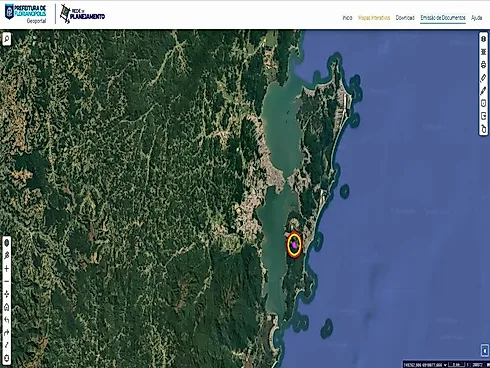Screen dimensions: 490x368
Task: Open the Início menu item
Action: pyautogui.click(x=347, y=18)
